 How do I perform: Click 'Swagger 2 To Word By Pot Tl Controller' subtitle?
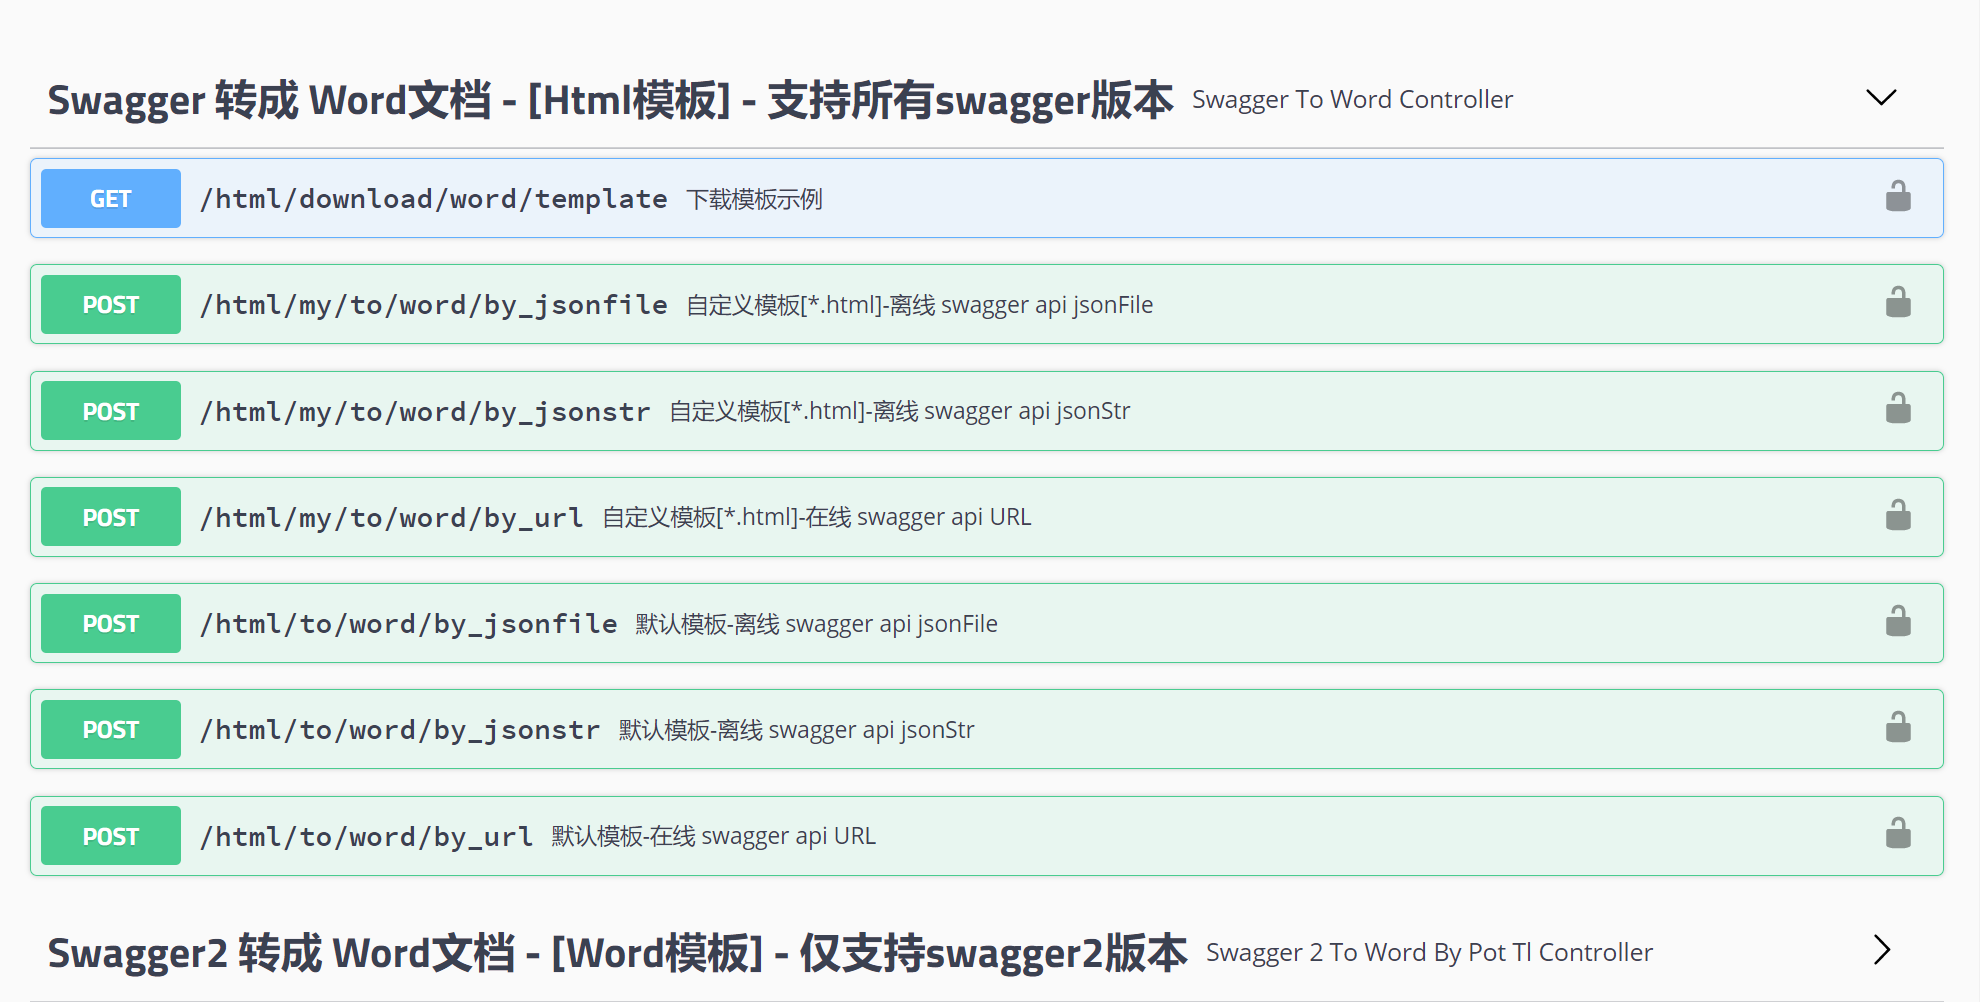coord(1429,952)
